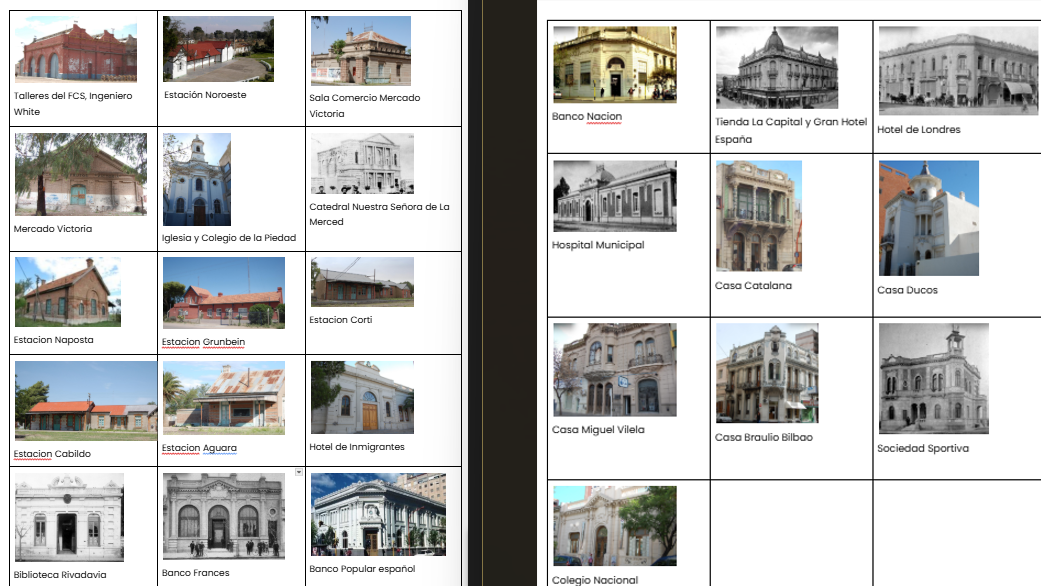Select the Casa Catalana photo
The height and width of the screenshot is (586, 1041).
(759, 216)
